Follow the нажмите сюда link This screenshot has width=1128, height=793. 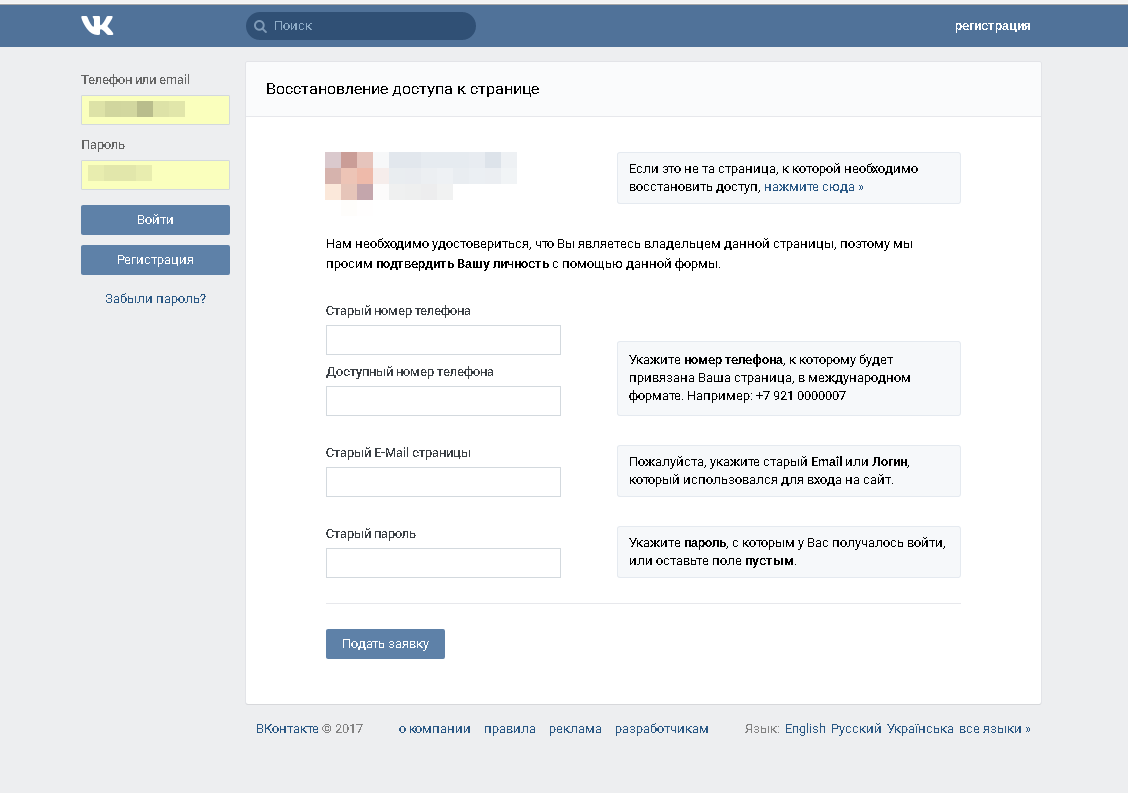coord(813,187)
